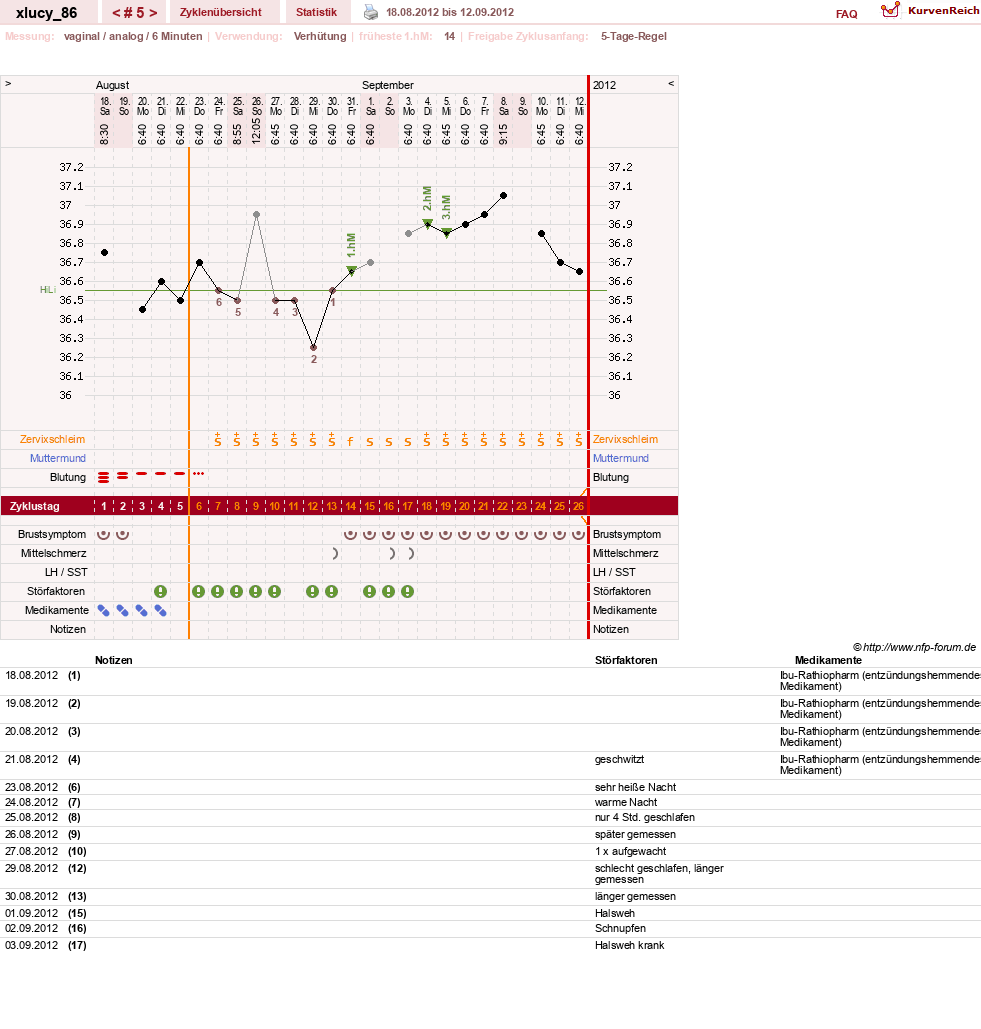Click the Brustsymptom icon on cycle day 14

[x=350, y=534]
